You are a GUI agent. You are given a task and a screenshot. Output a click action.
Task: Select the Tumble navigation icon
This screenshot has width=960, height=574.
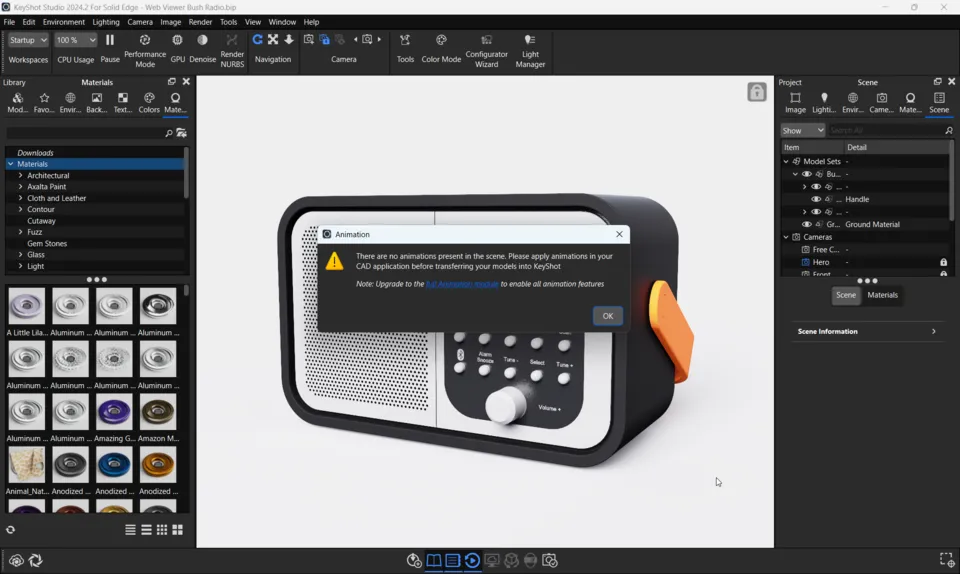point(258,39)
